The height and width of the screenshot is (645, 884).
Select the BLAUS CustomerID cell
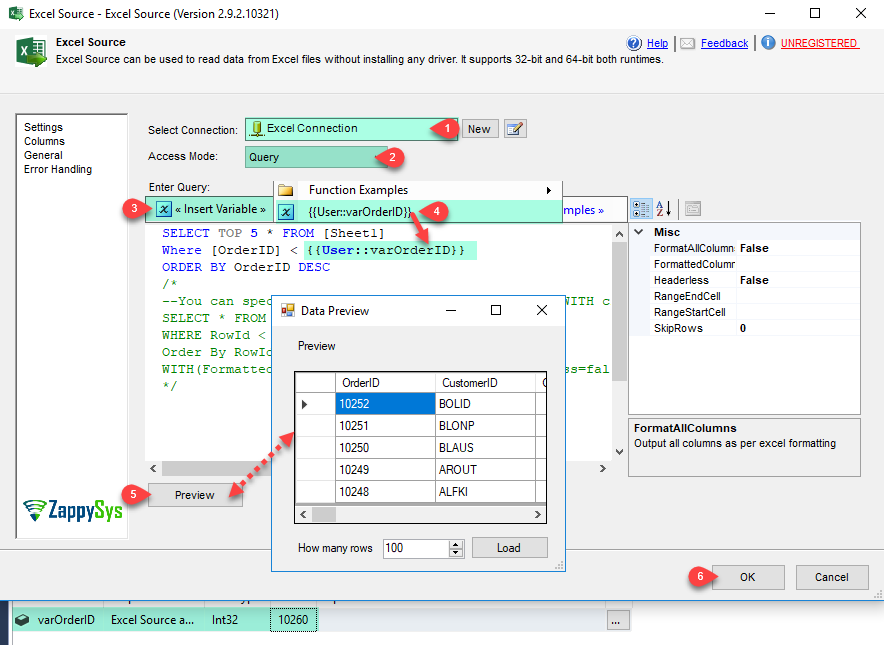(485, 448)
